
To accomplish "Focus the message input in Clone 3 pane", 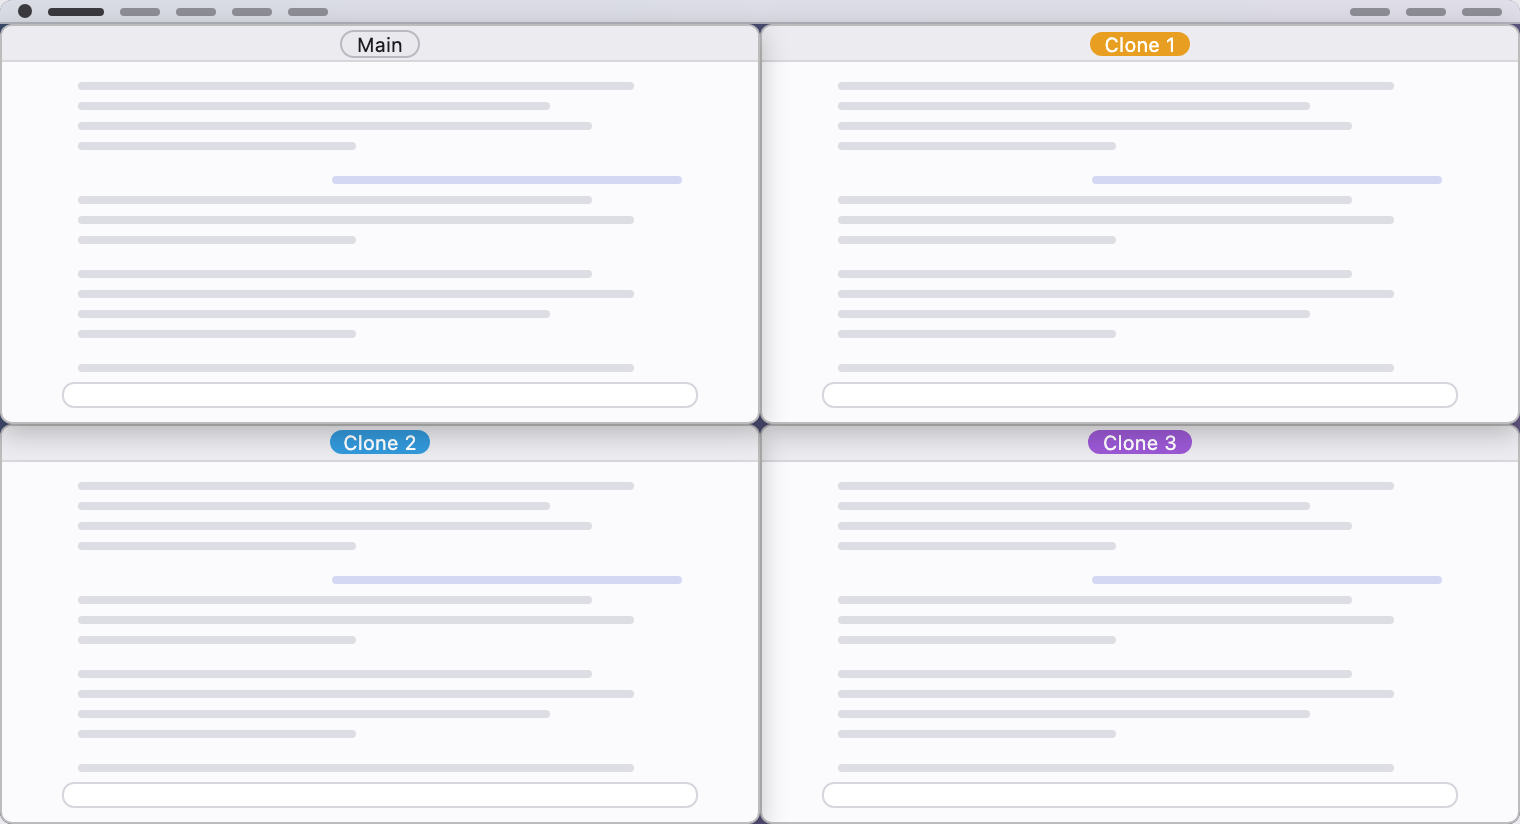I will tap(1140, 795).
